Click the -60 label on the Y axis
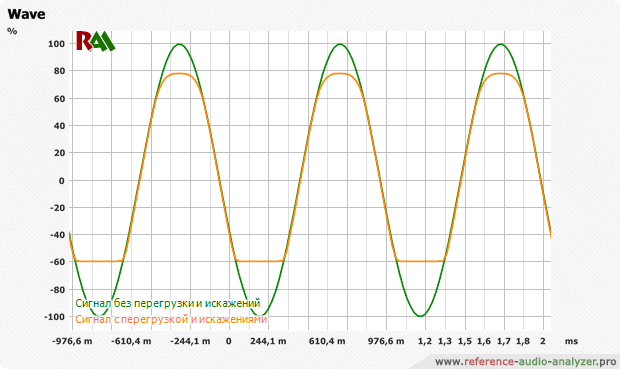 57,262
